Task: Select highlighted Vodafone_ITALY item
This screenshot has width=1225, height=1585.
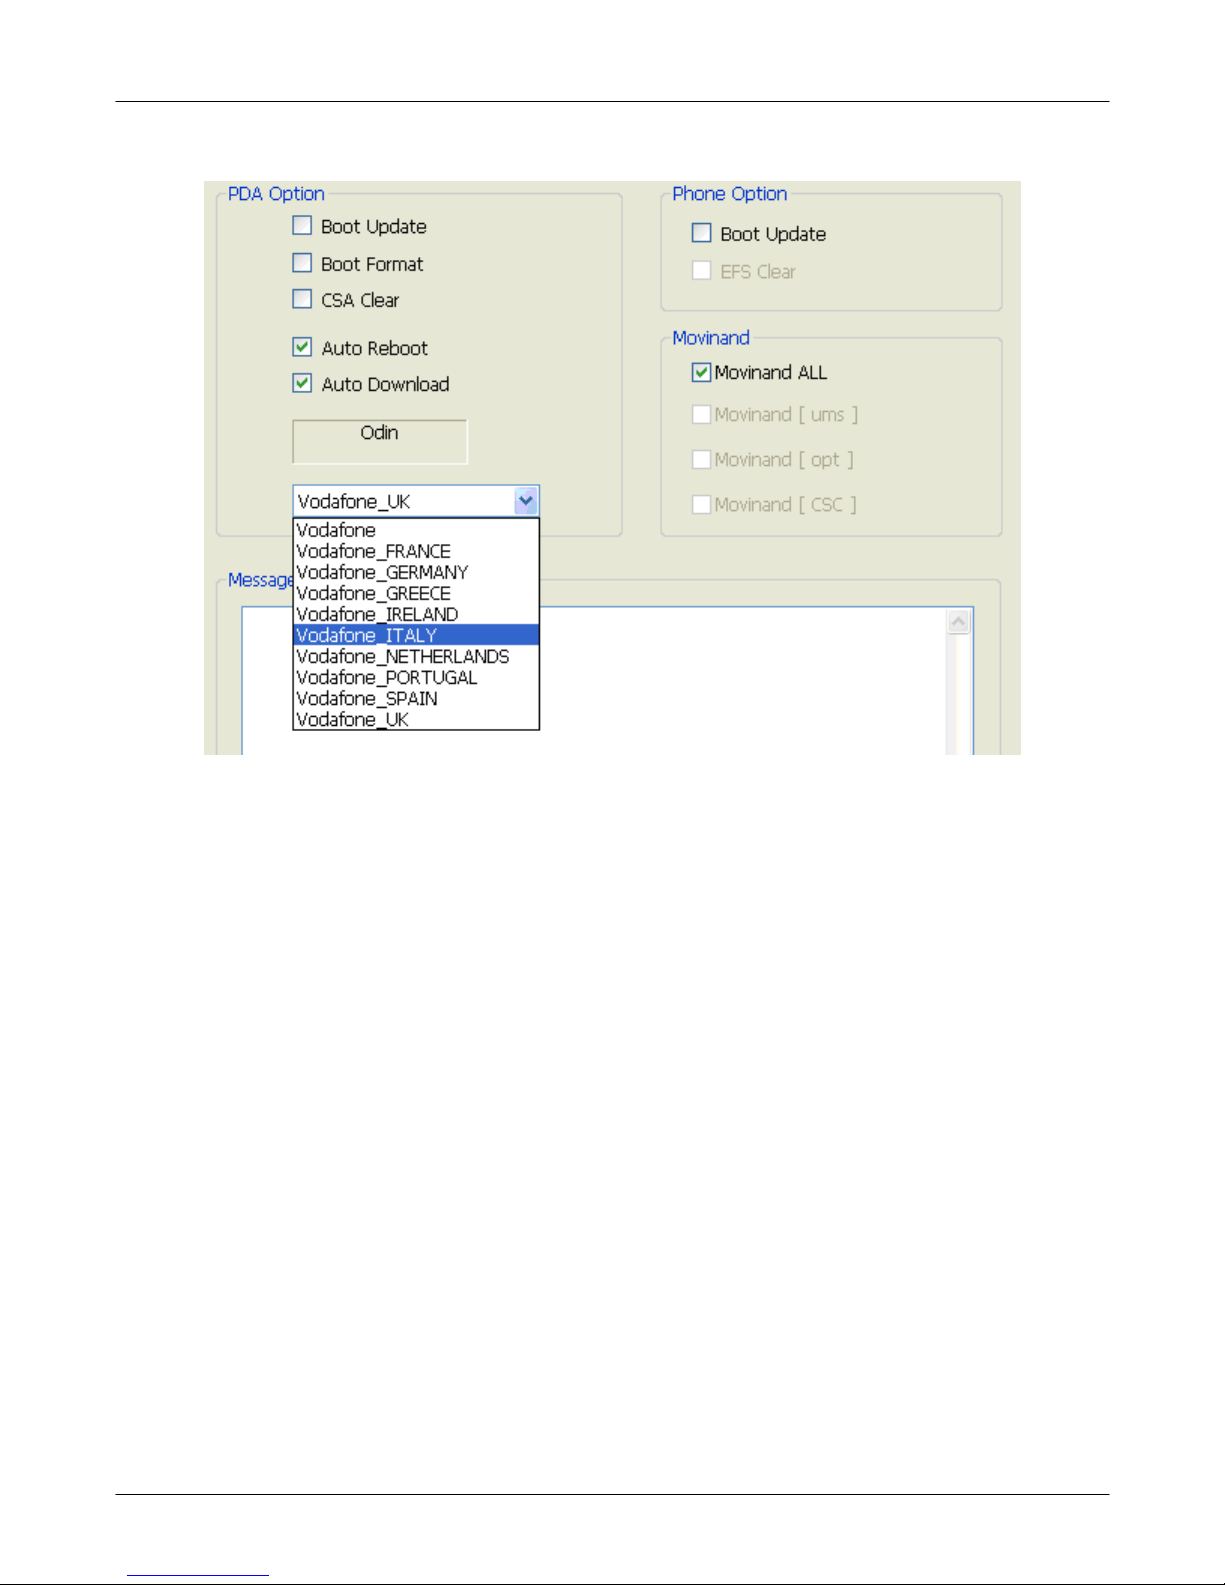Action: (416, 635)
